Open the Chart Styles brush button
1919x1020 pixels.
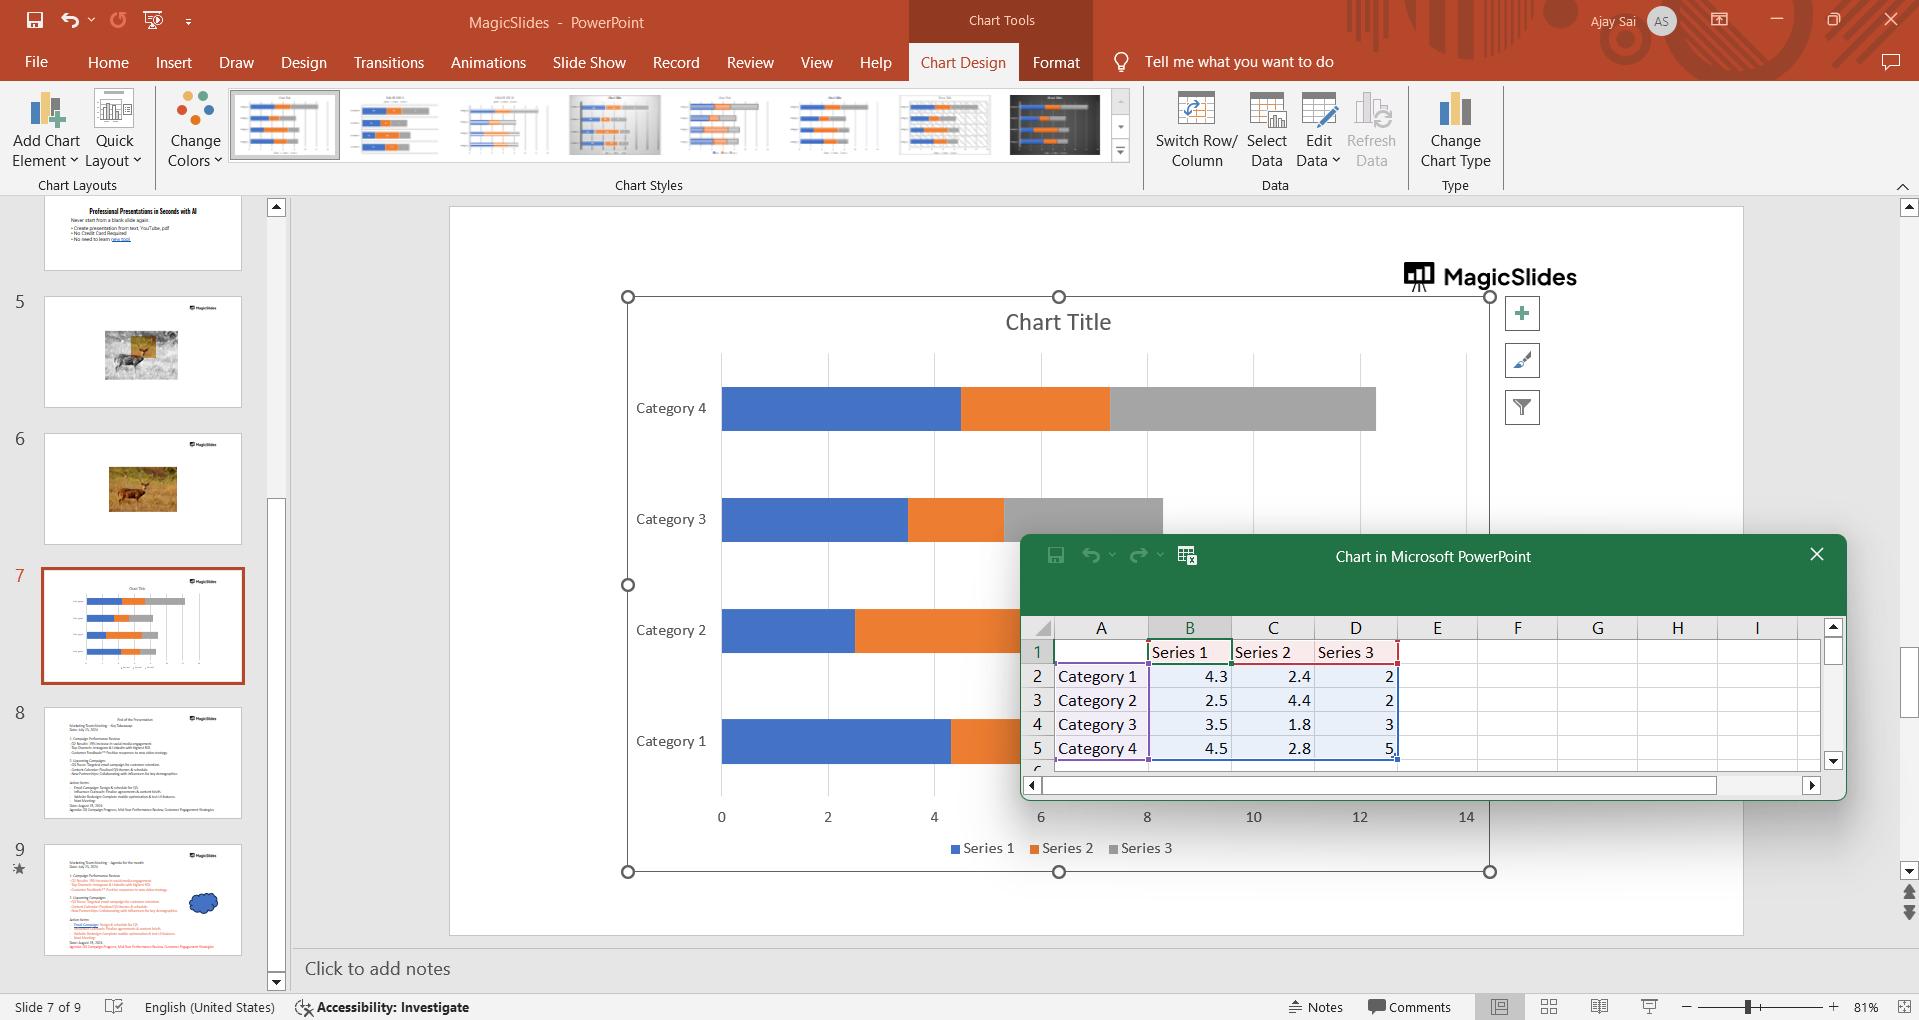1522,361
